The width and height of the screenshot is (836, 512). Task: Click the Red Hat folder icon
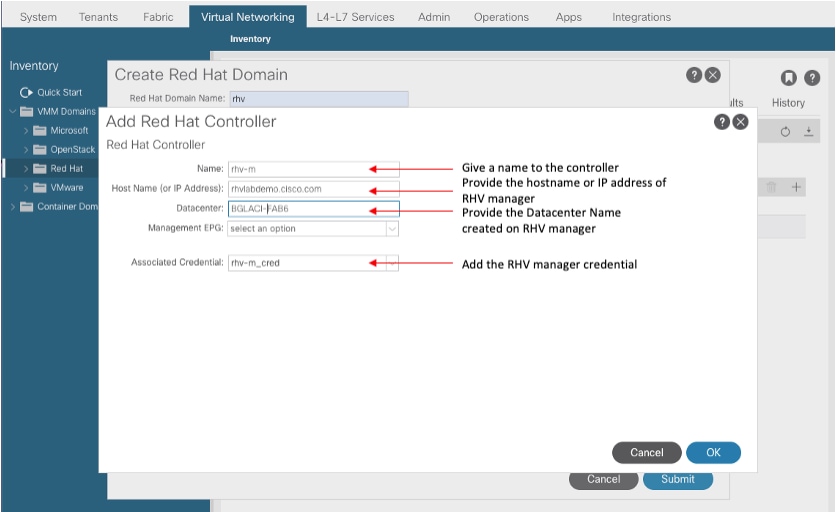coord(40,169)
